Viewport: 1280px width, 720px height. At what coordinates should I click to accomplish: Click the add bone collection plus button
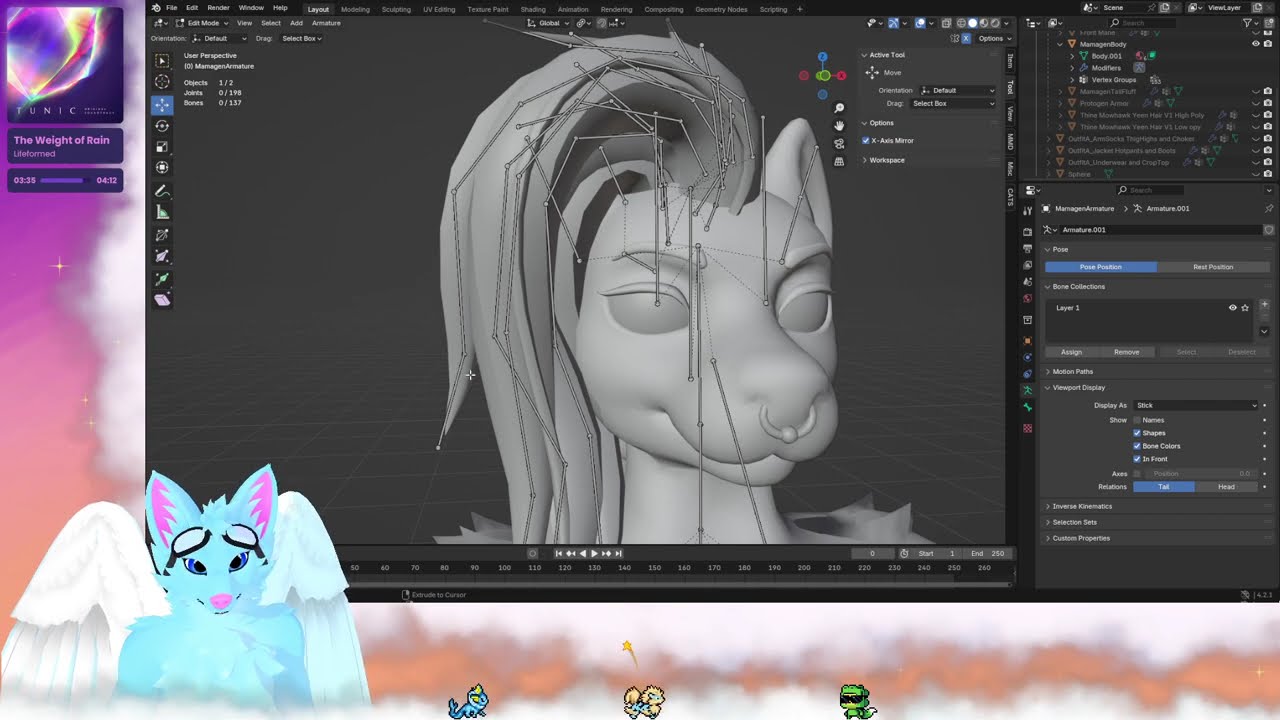[1264, 304]
